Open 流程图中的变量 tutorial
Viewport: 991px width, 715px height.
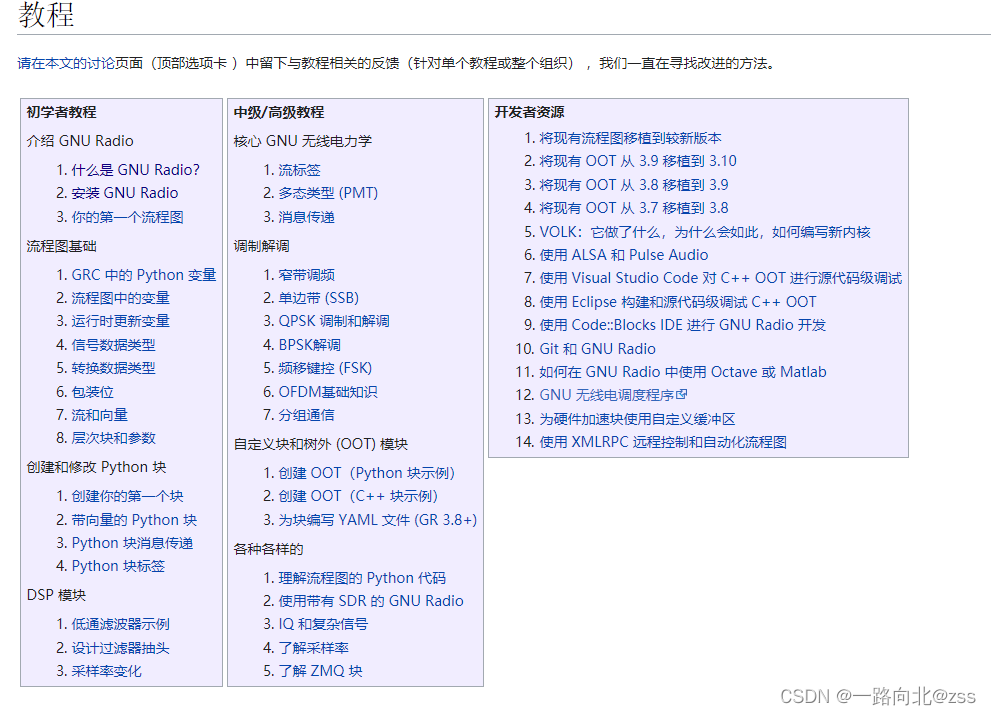click(x=120, y=298)
